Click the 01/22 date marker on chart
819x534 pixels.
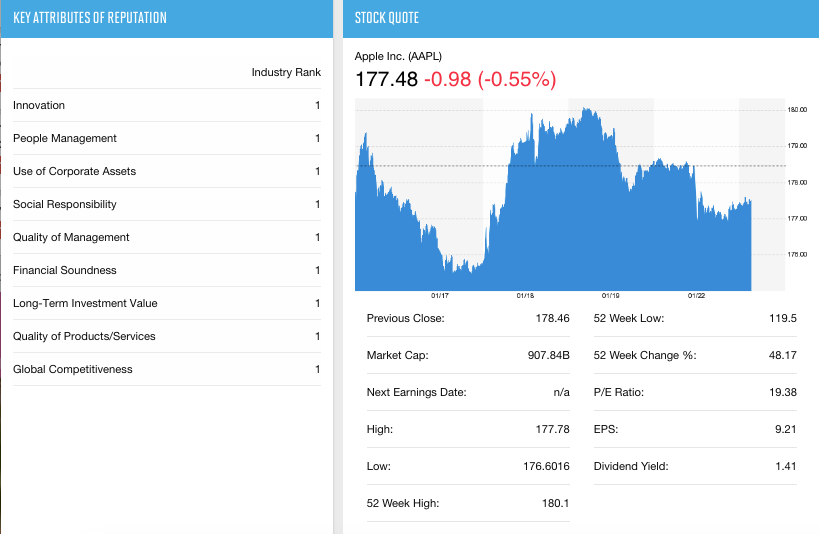[697, 296]
